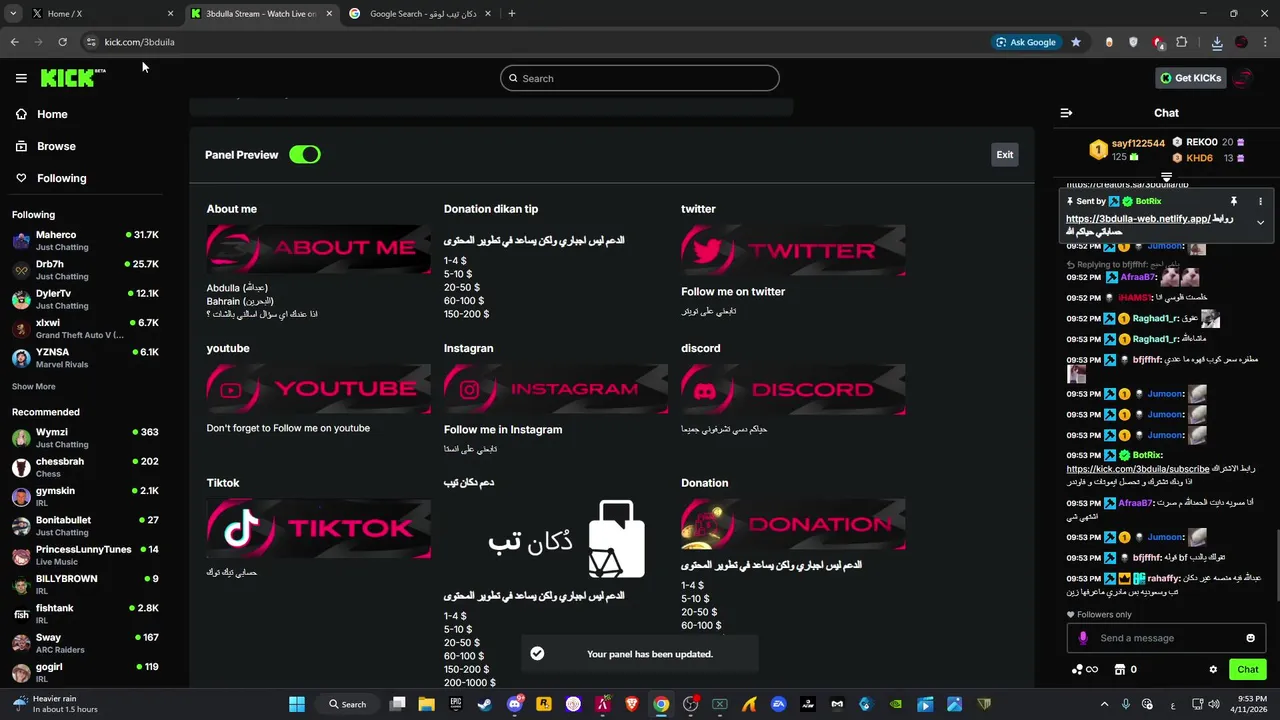Toggle the Panel Preview switch
The width and height of the screenshot is (1280, 720).
(x=305, y=154)
